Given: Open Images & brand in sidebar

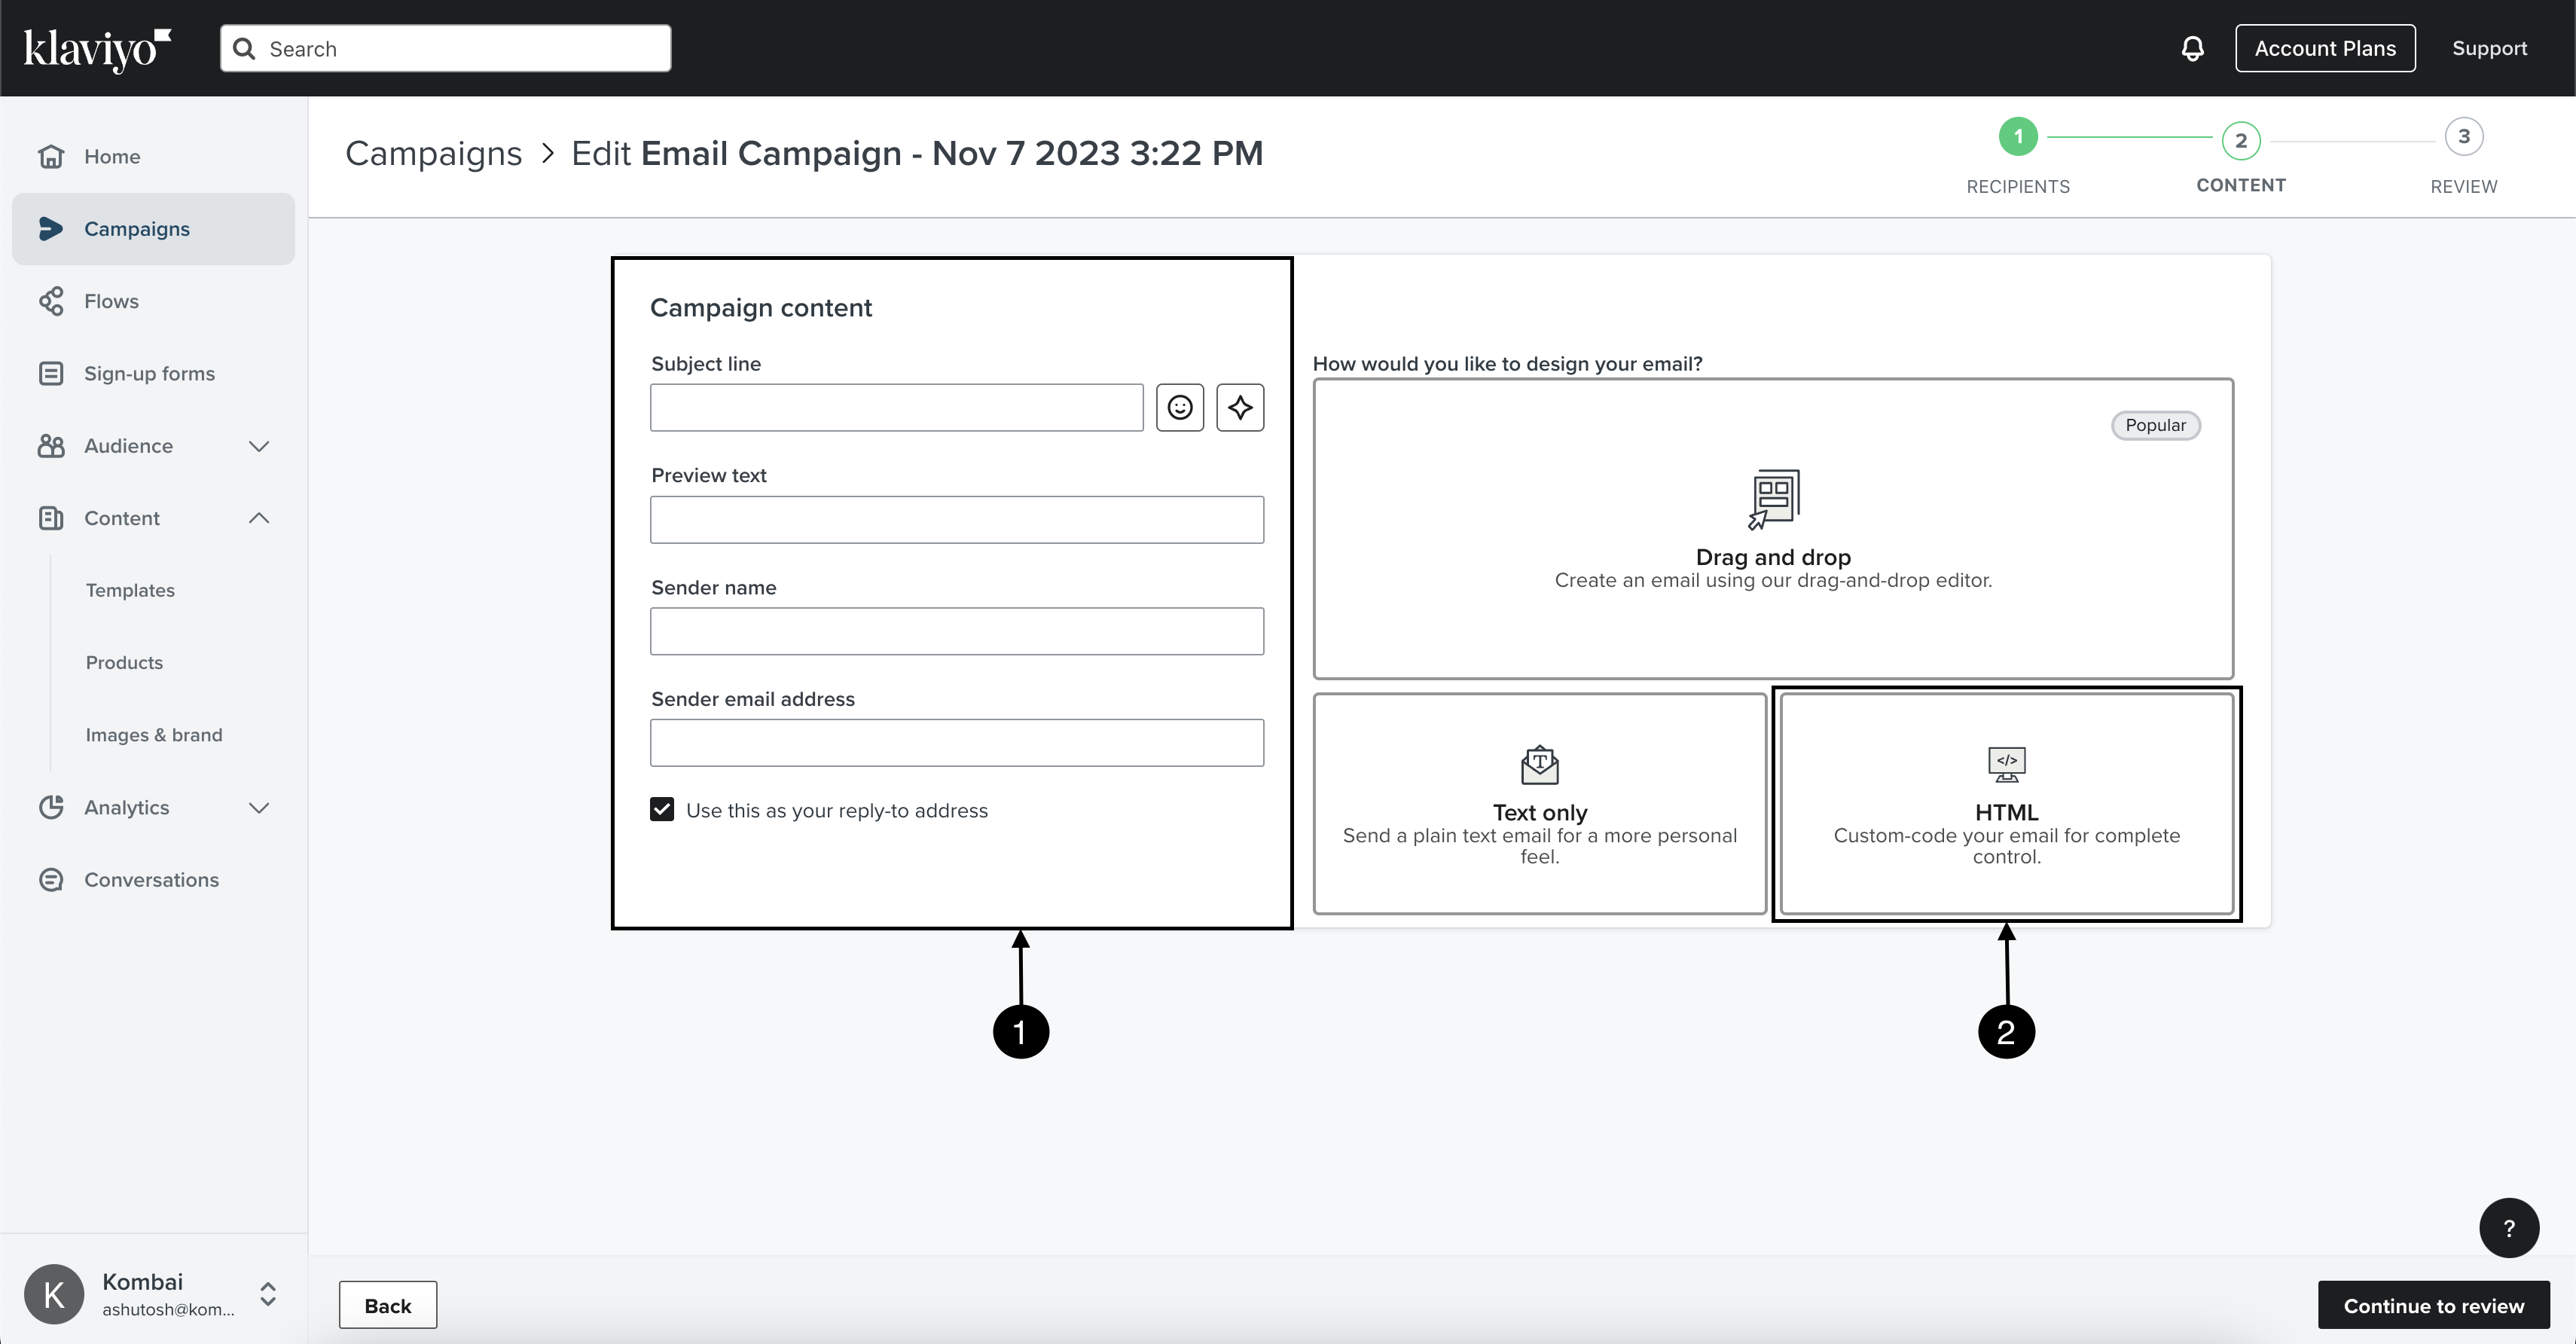Looking at the screenshot, I should coord(154,735).
